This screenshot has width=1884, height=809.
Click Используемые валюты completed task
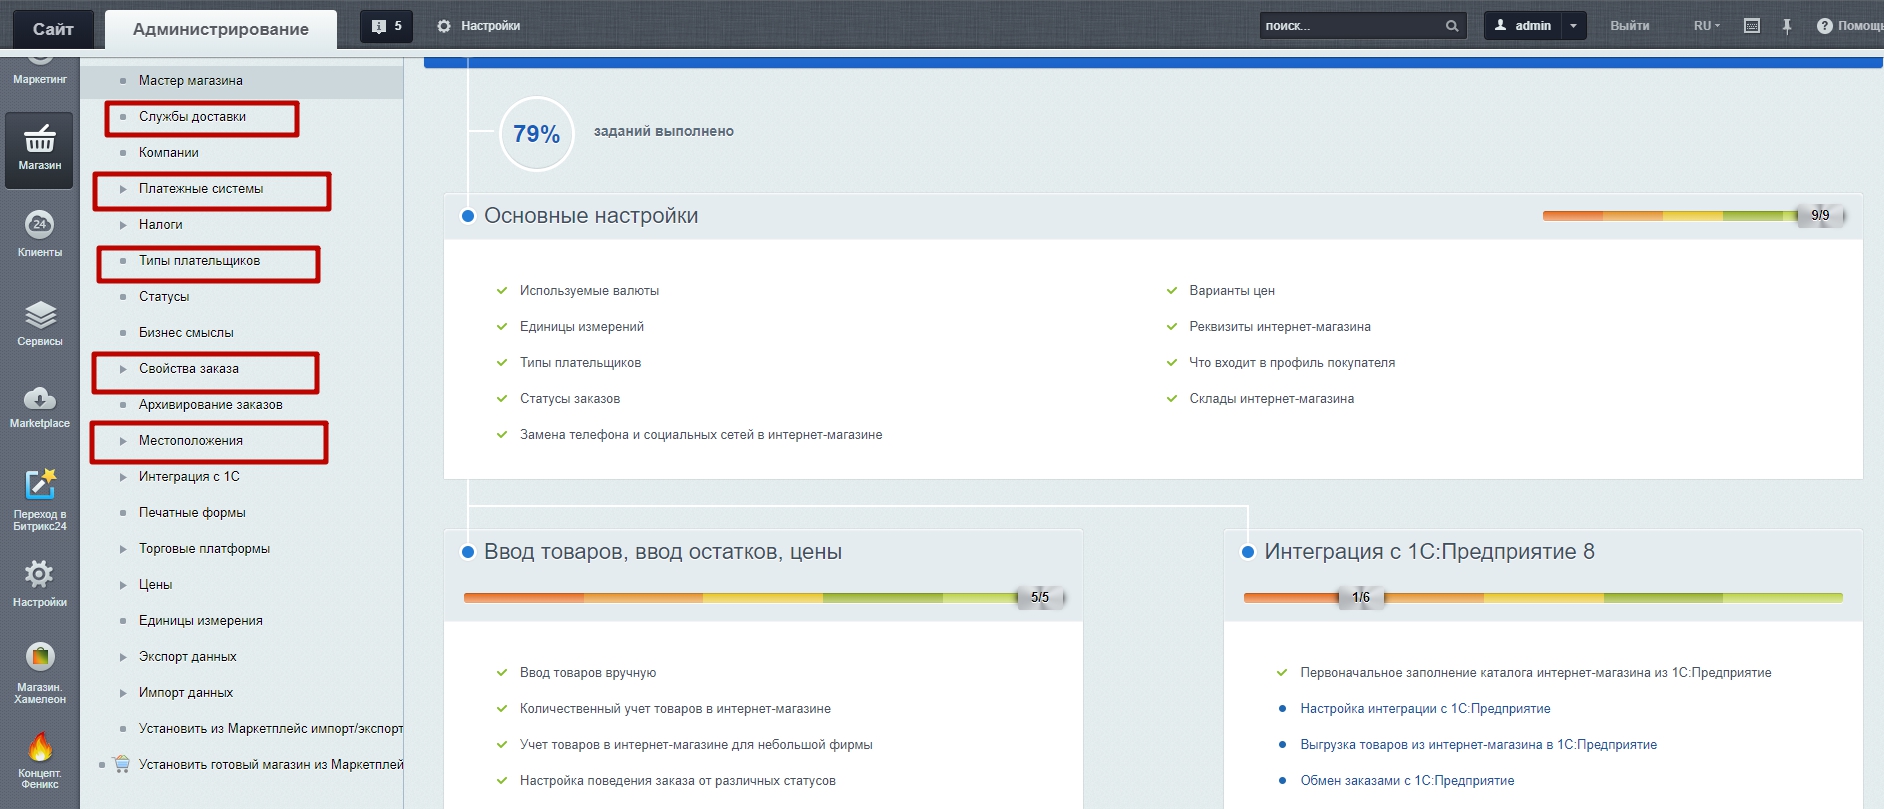coord(589,291)
